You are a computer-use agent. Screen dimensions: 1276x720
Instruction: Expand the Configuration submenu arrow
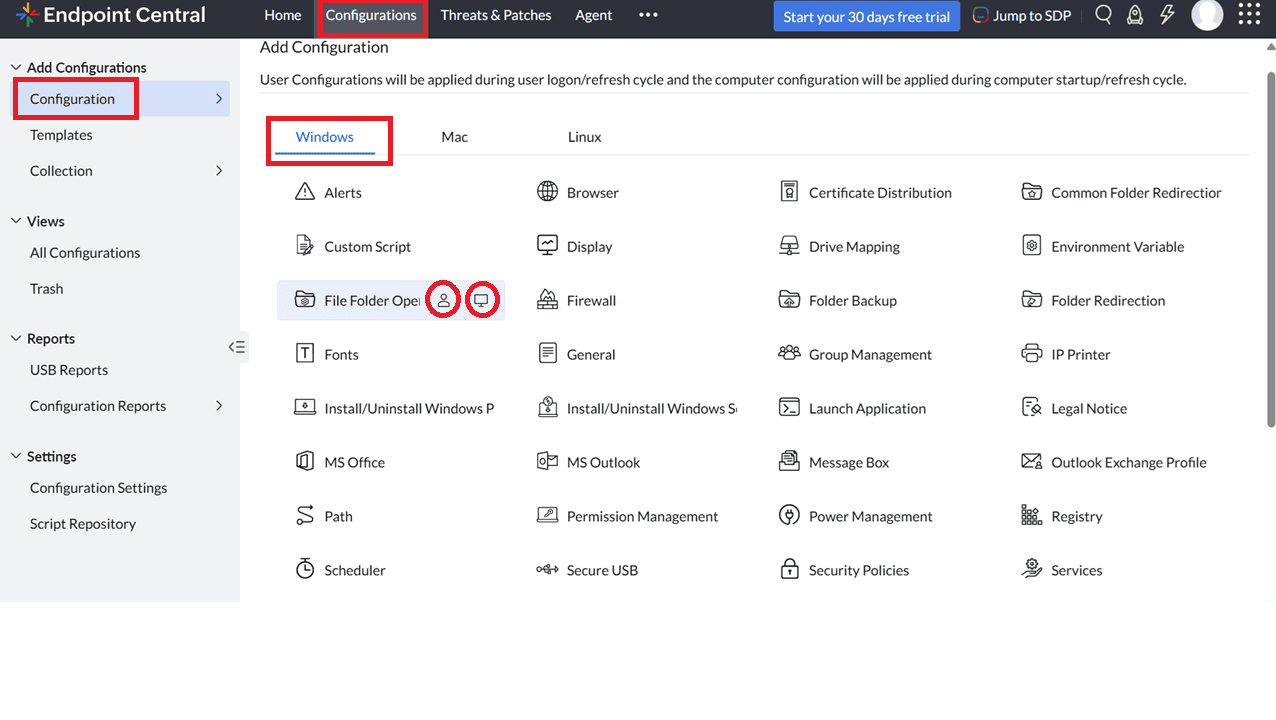coord(219,98)
